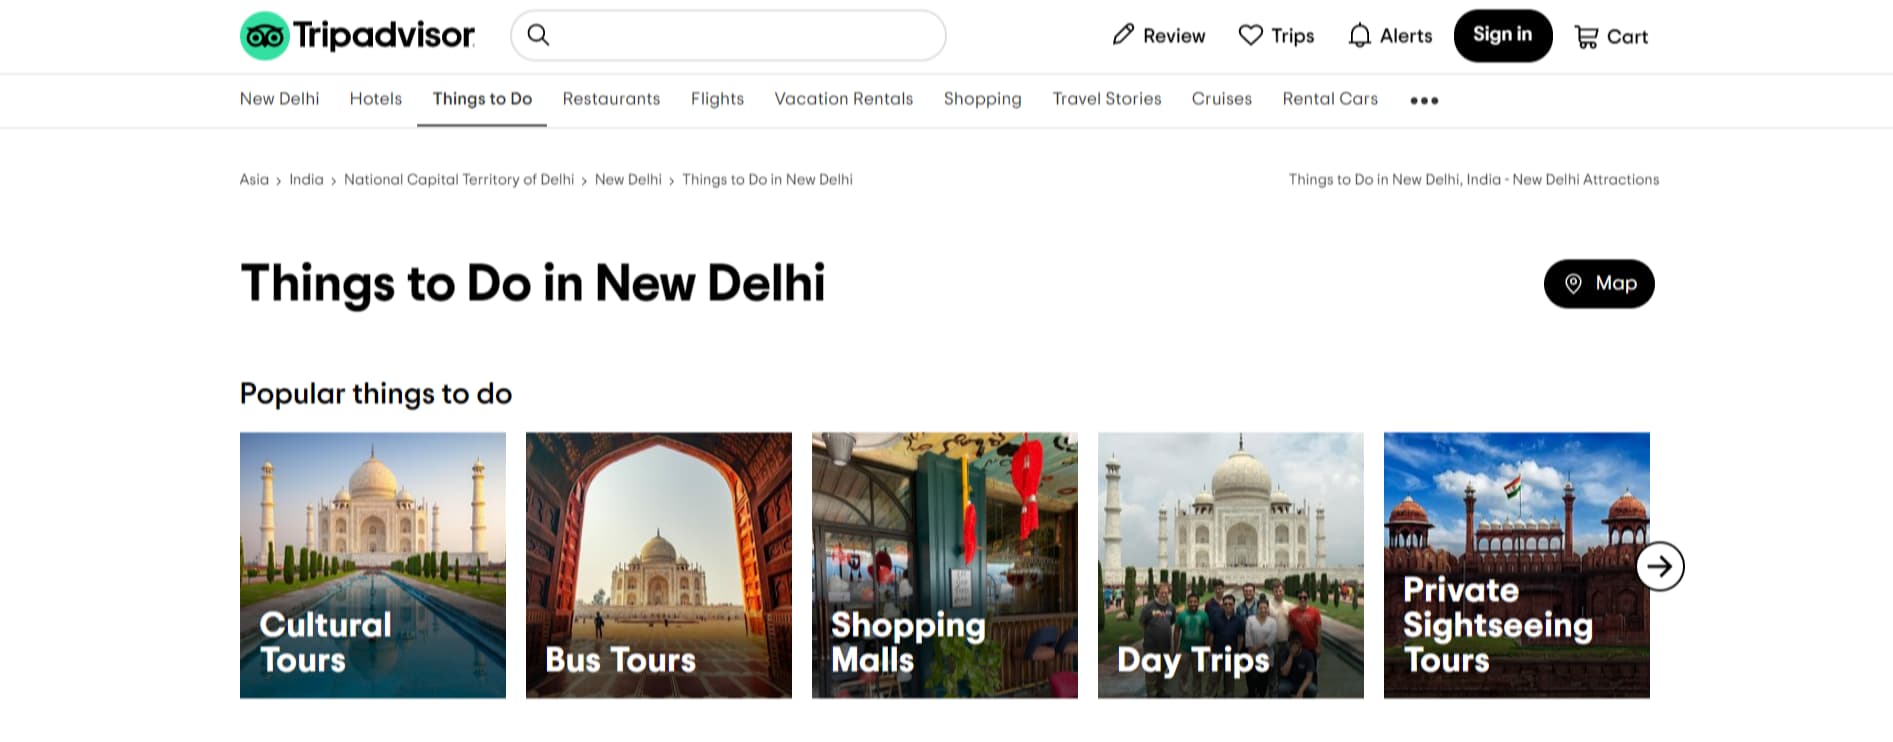Switch to the Hotels tab
Screen dimensions: 1893x742
pyautogui.click(x=376, y=99)
